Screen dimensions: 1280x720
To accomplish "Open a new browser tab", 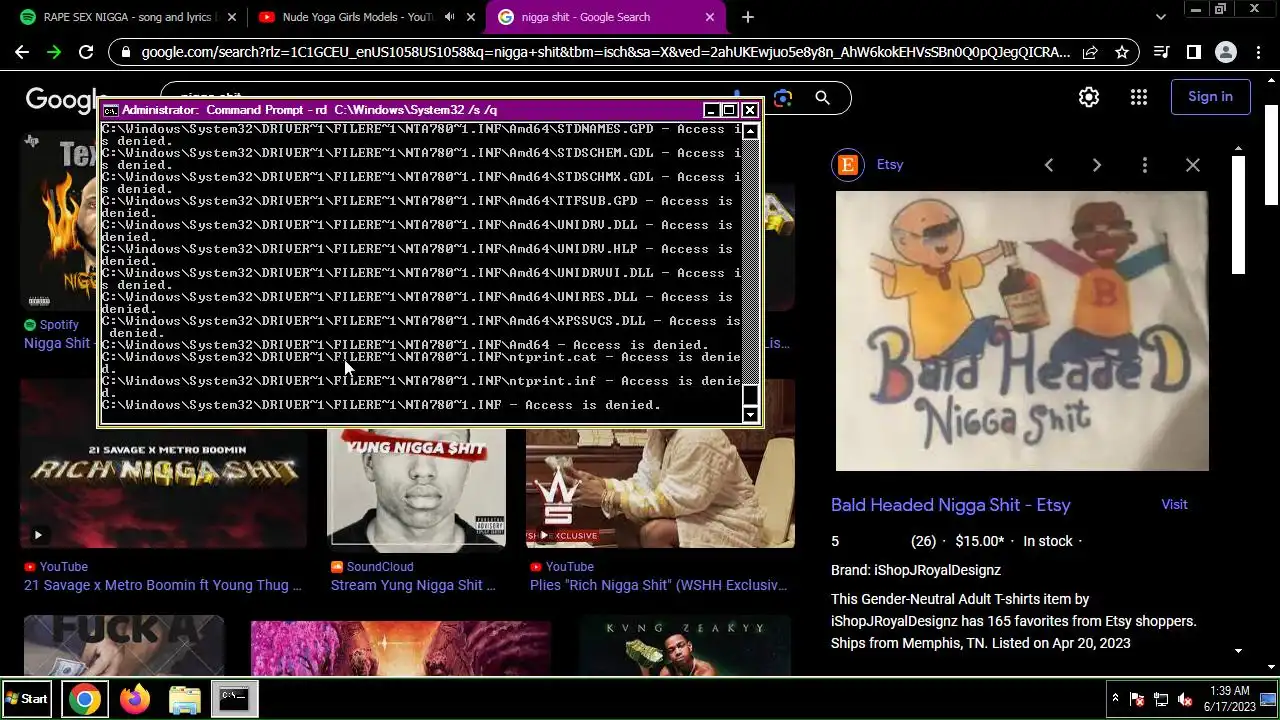I will (748, 17).
